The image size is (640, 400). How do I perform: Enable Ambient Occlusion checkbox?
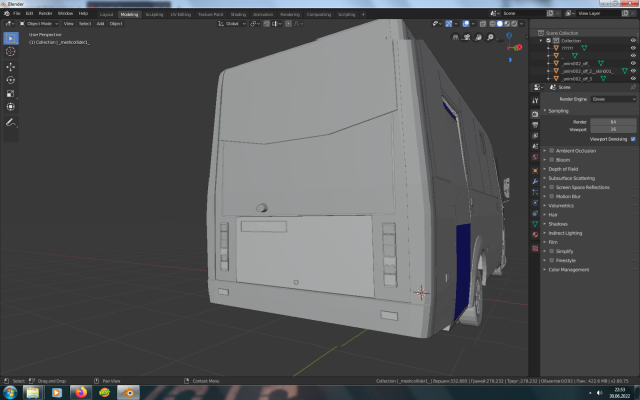click(551, 151)
